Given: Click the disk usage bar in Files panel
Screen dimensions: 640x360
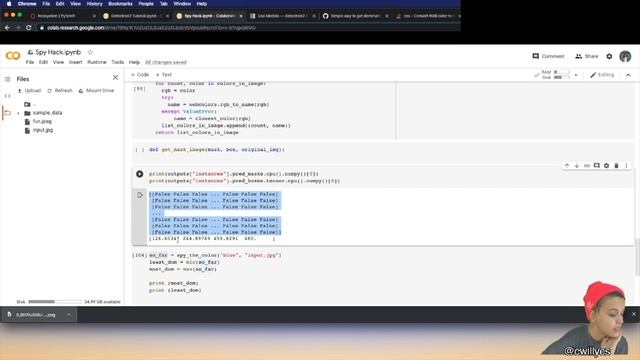Looking at the screenshot, I should (55, 302).
